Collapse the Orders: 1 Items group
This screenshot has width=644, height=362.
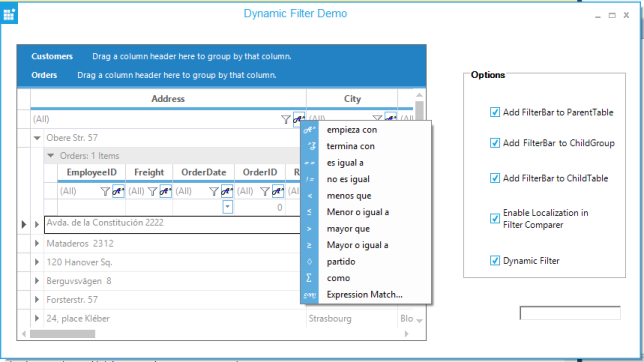tap(51, 156)
